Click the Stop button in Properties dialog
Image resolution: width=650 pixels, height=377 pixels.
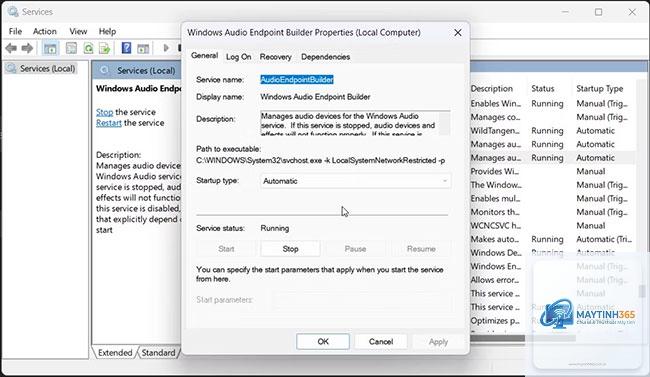click(x=290, y=249)
